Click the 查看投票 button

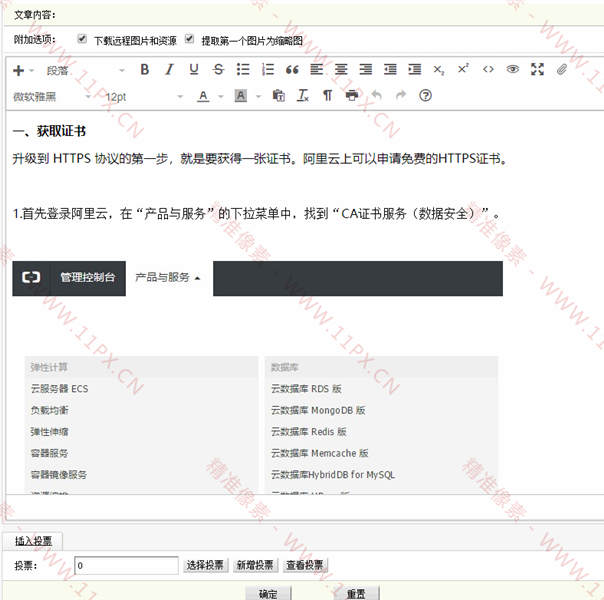[305, 565]
